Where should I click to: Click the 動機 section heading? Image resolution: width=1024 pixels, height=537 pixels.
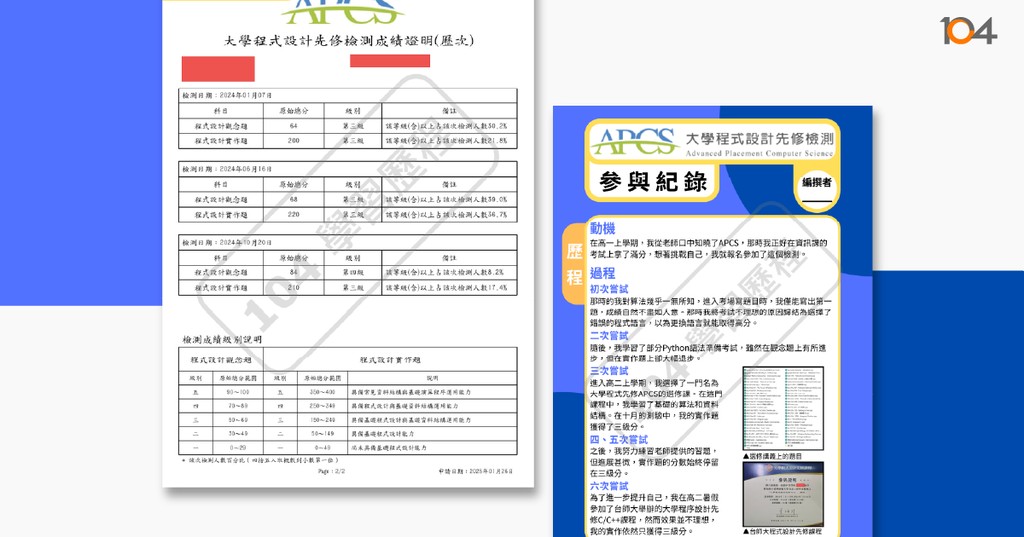tap(603, 228)
